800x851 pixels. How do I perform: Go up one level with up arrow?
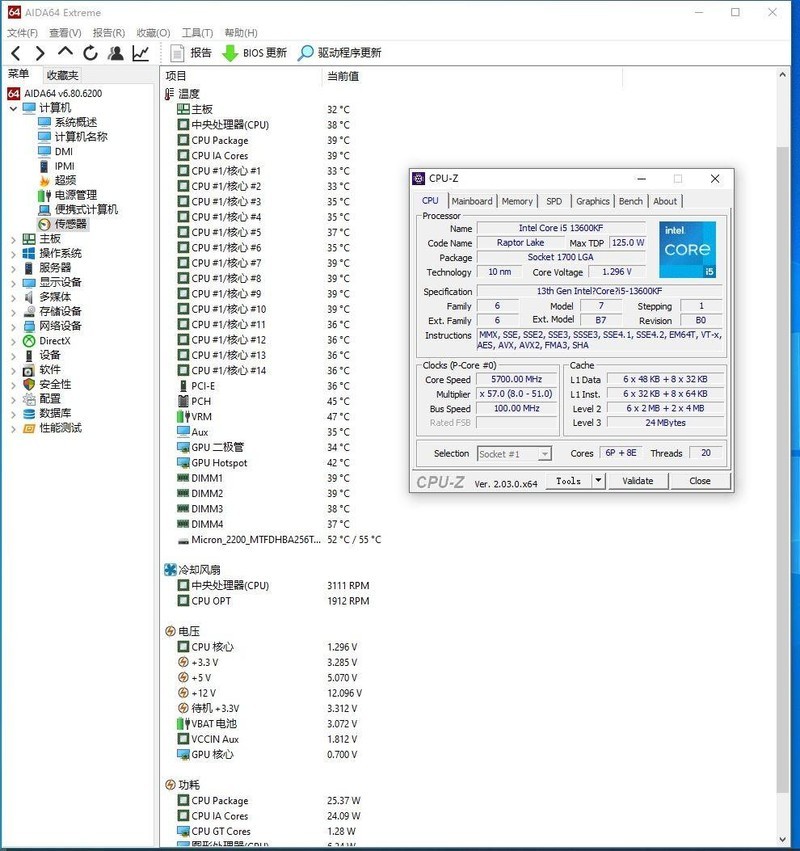(66, 52)
